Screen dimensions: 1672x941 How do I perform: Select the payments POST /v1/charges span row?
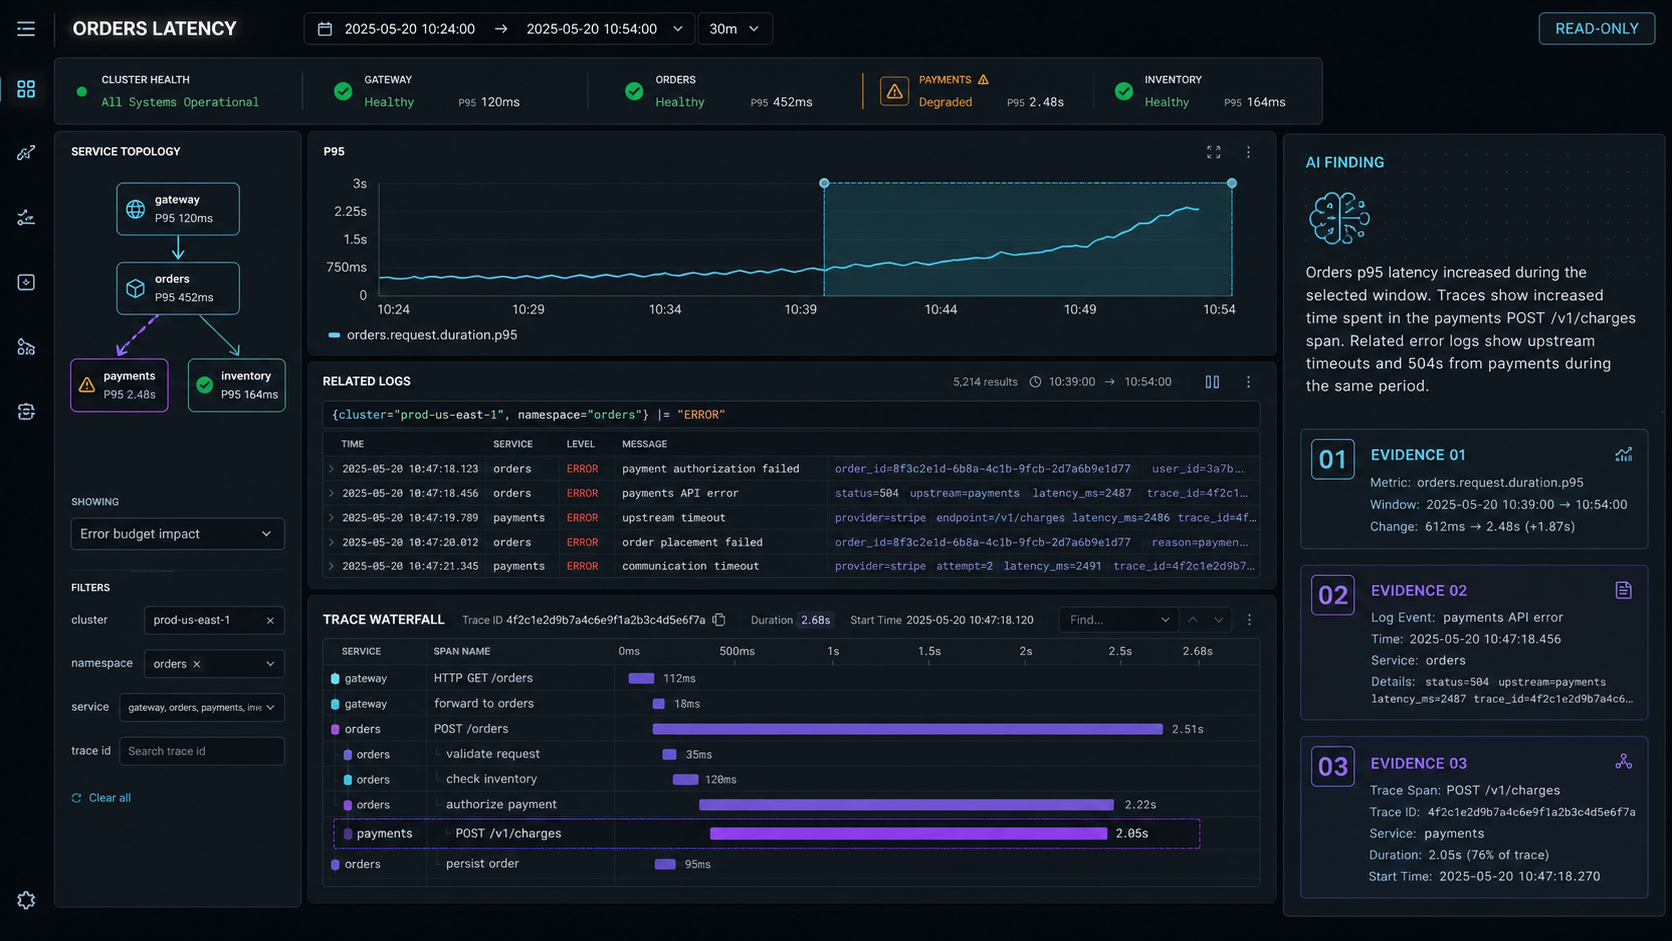tap(767, 833)
